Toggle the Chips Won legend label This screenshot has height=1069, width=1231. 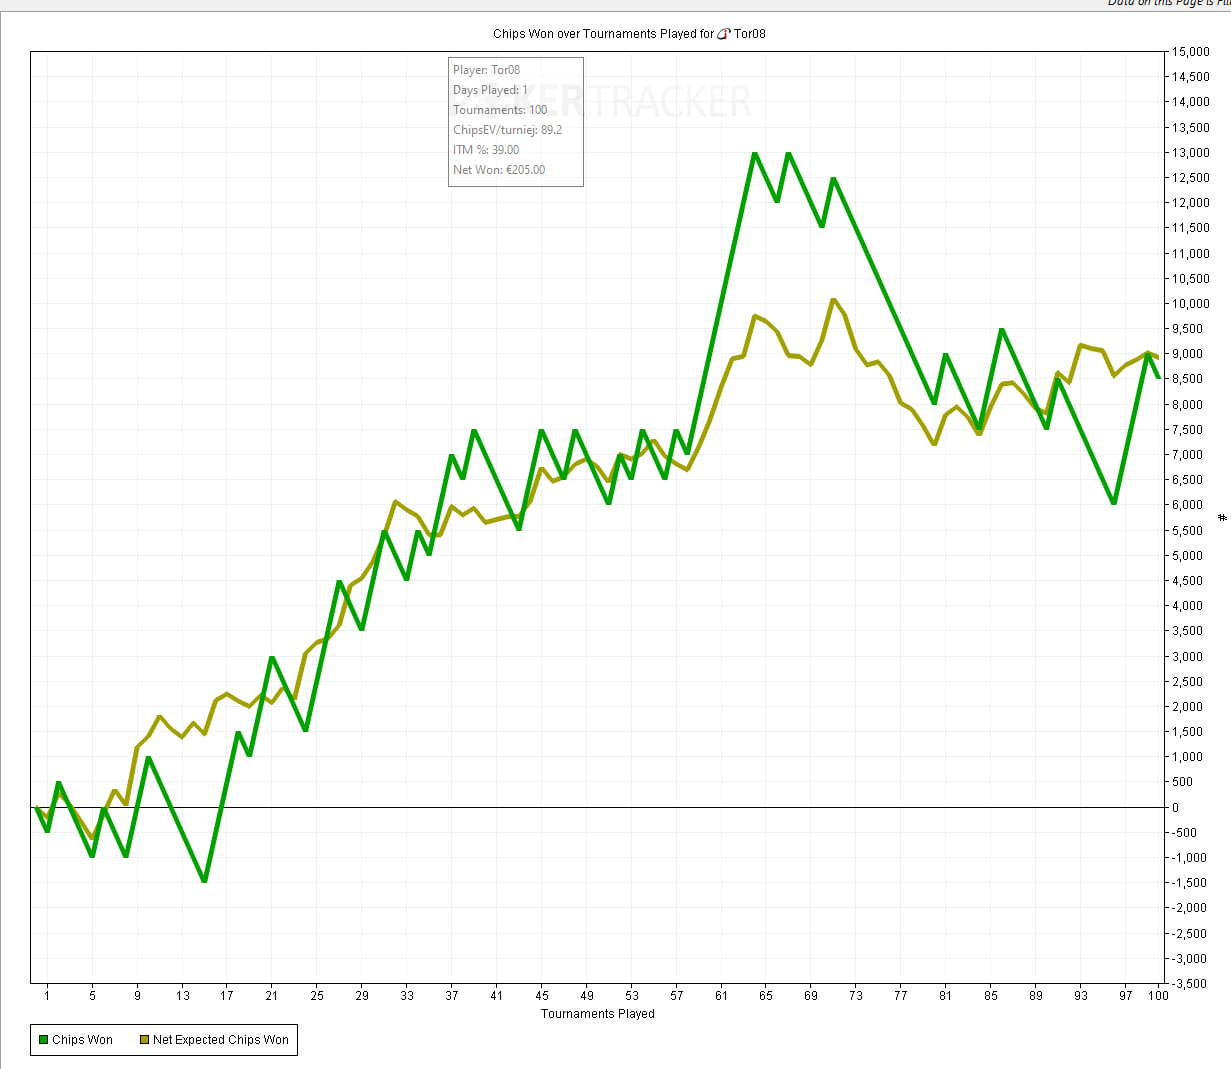[82, 1040]
